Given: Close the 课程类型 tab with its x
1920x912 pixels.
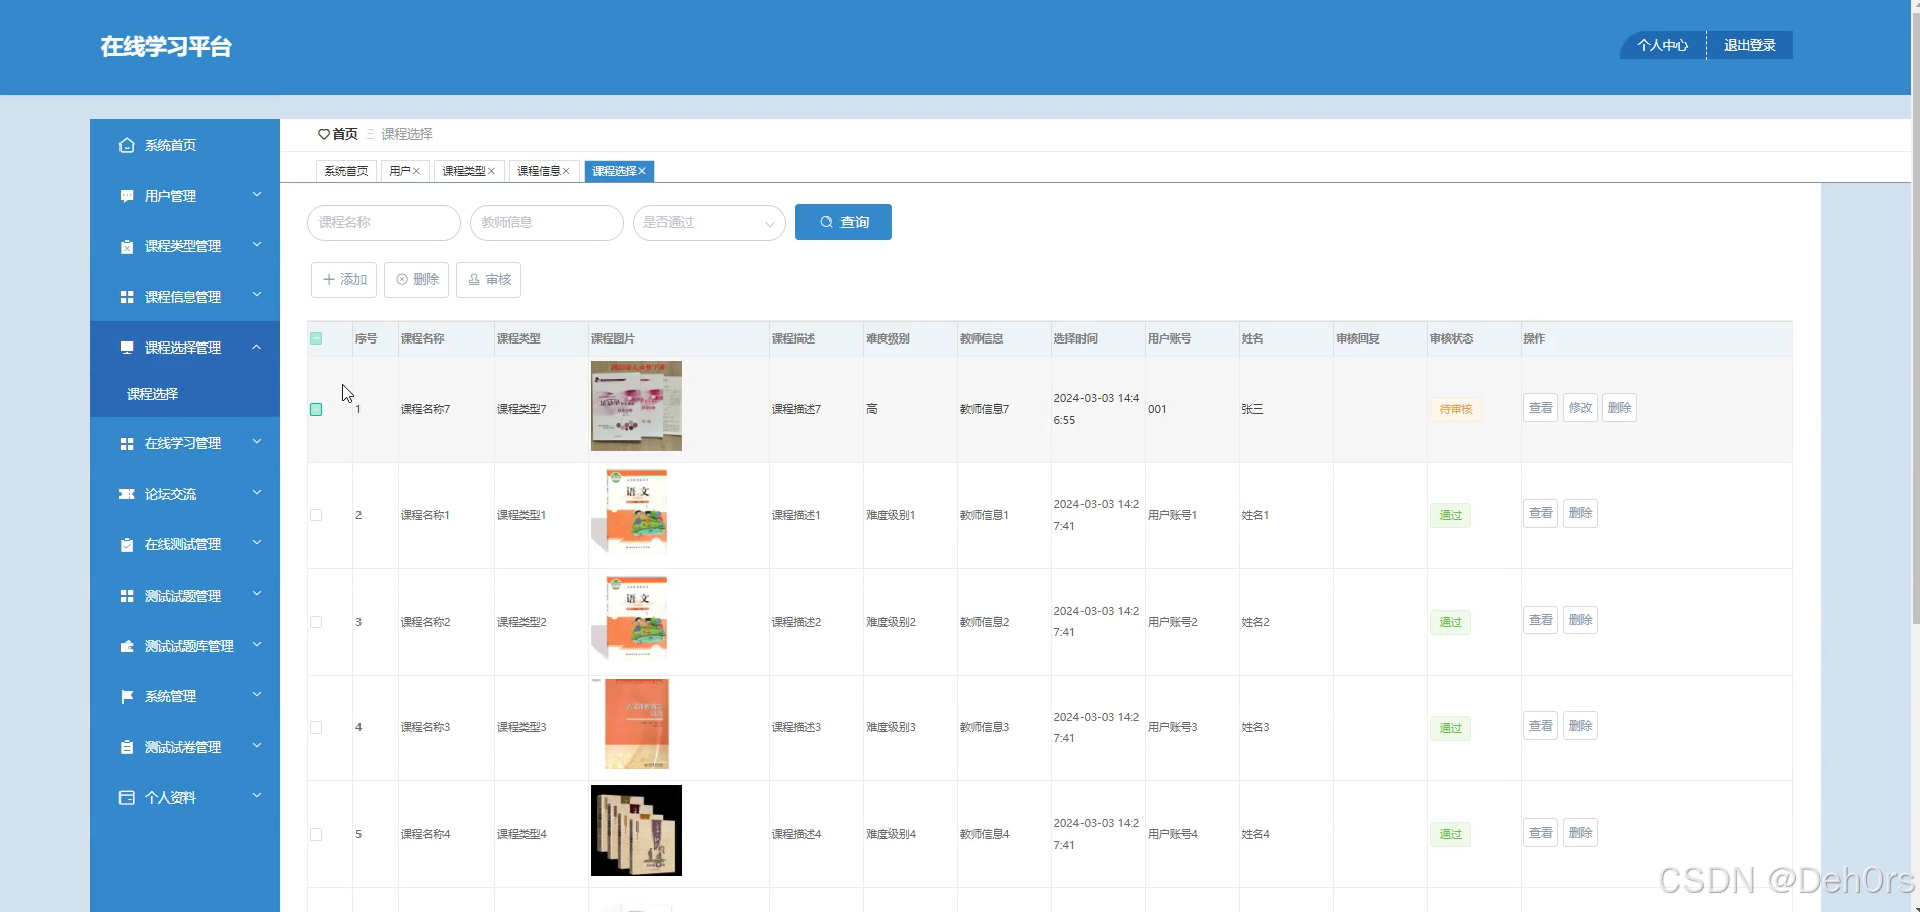Looking at the screenshot, I should point(491,171).
